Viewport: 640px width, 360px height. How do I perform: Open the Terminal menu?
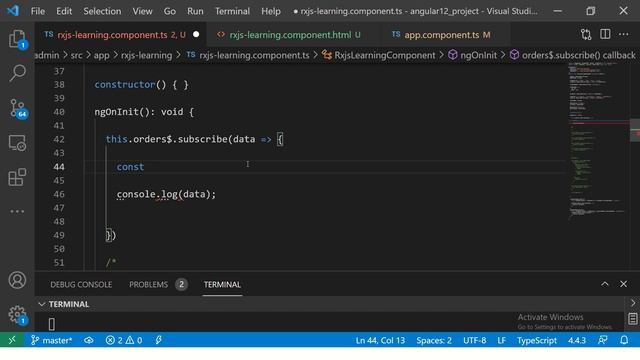coord(232,11)
